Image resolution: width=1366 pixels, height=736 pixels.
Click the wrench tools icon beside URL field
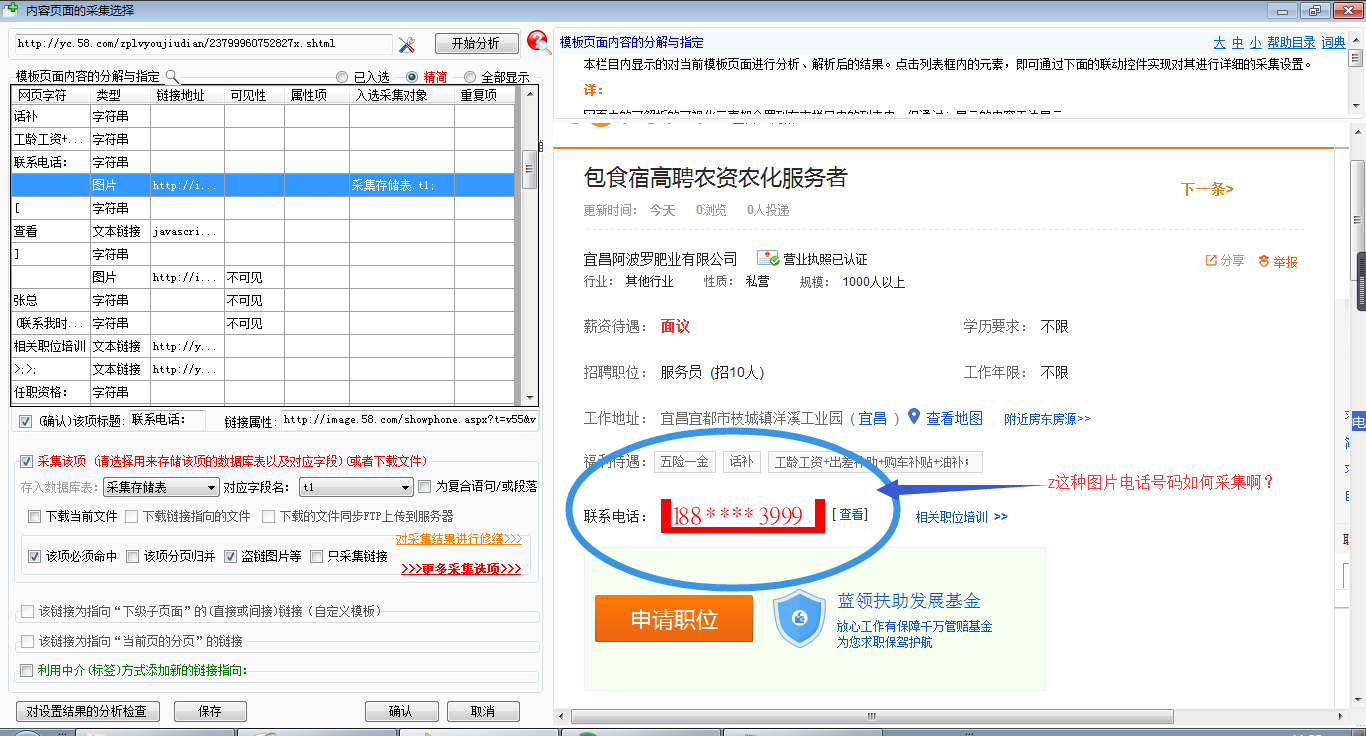pos(407,44)
